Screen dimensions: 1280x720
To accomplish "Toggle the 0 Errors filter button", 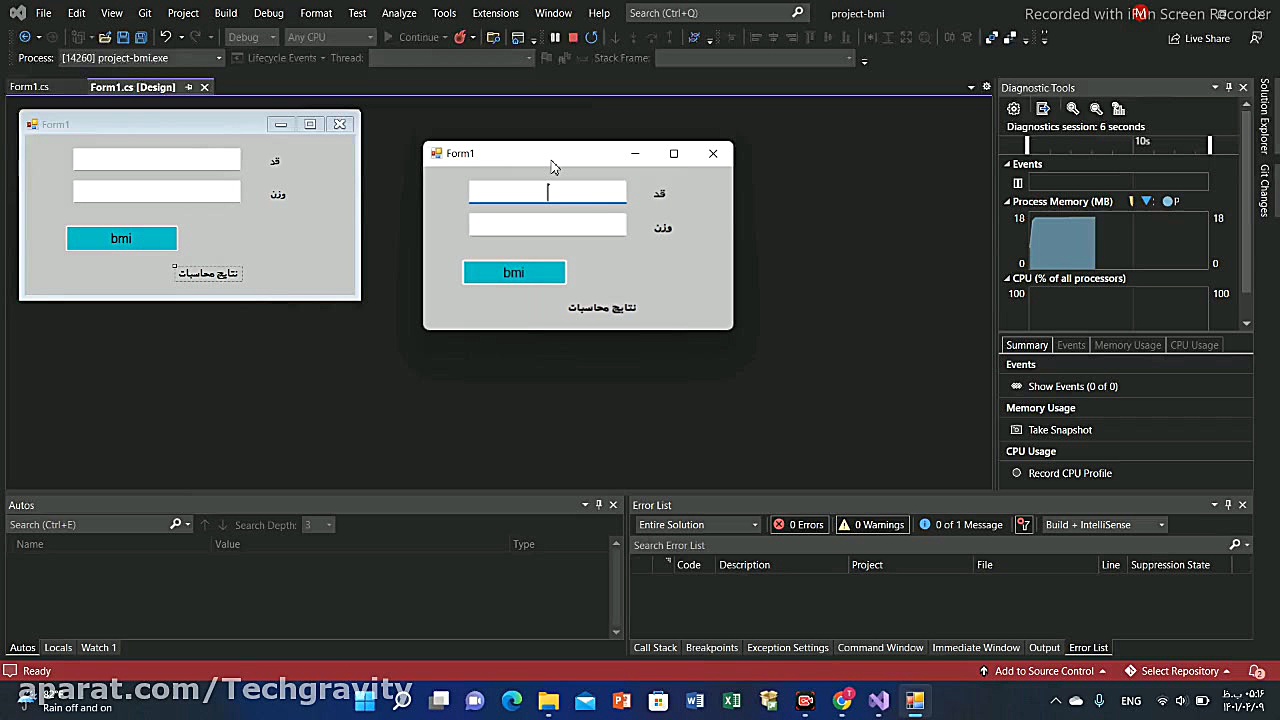I will click(798, 525).
